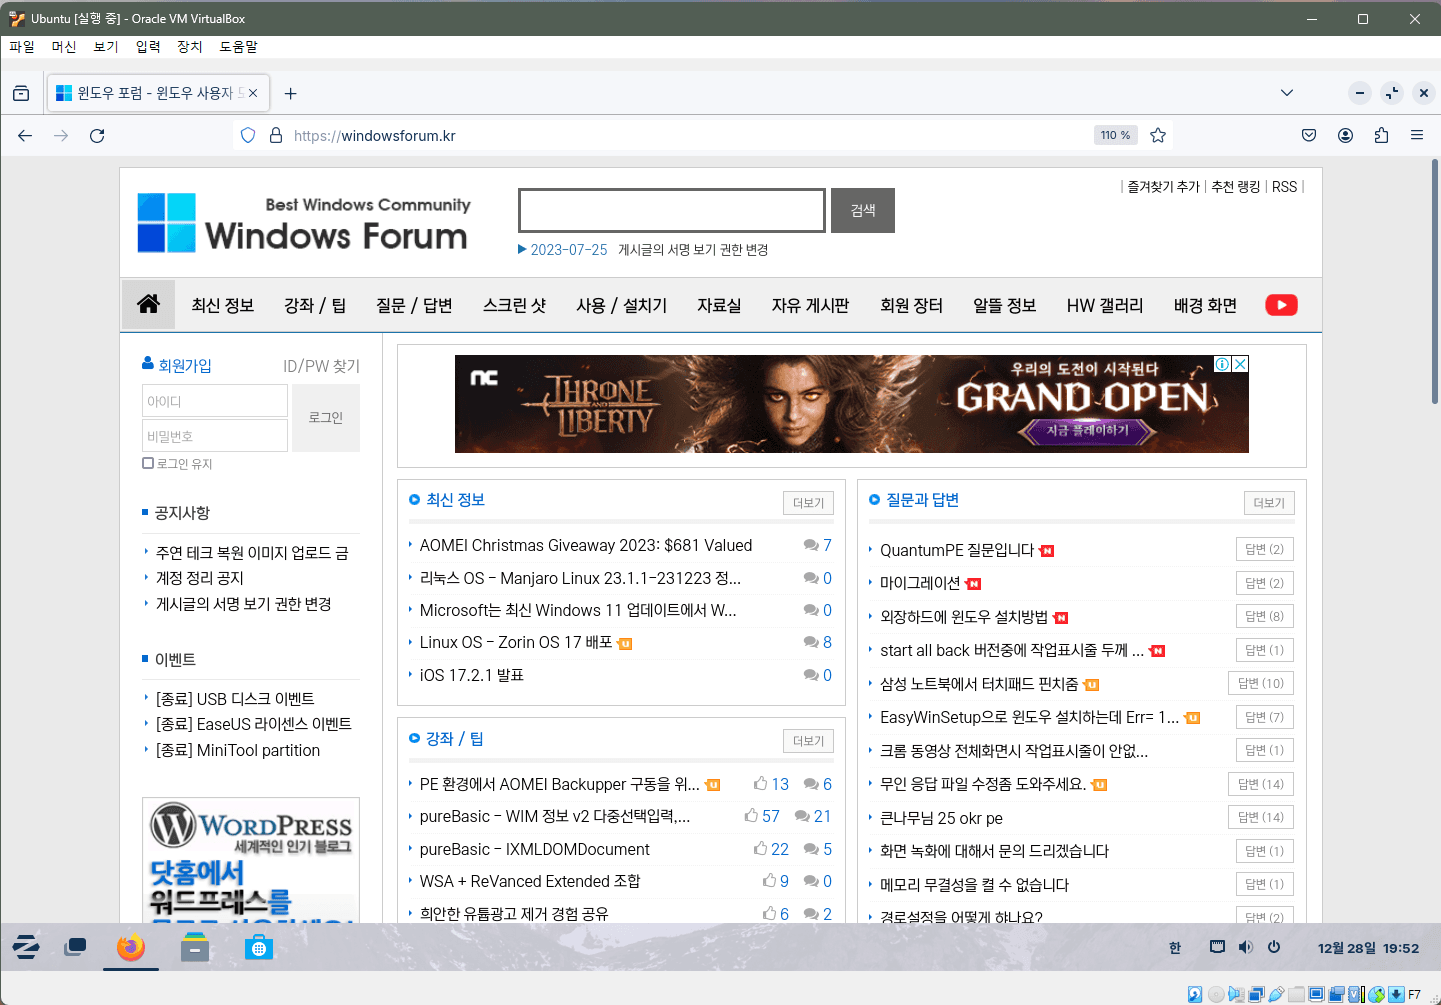
Task: Open the 장치 menu in VirtualBox
Action: [x=190, y=47]
